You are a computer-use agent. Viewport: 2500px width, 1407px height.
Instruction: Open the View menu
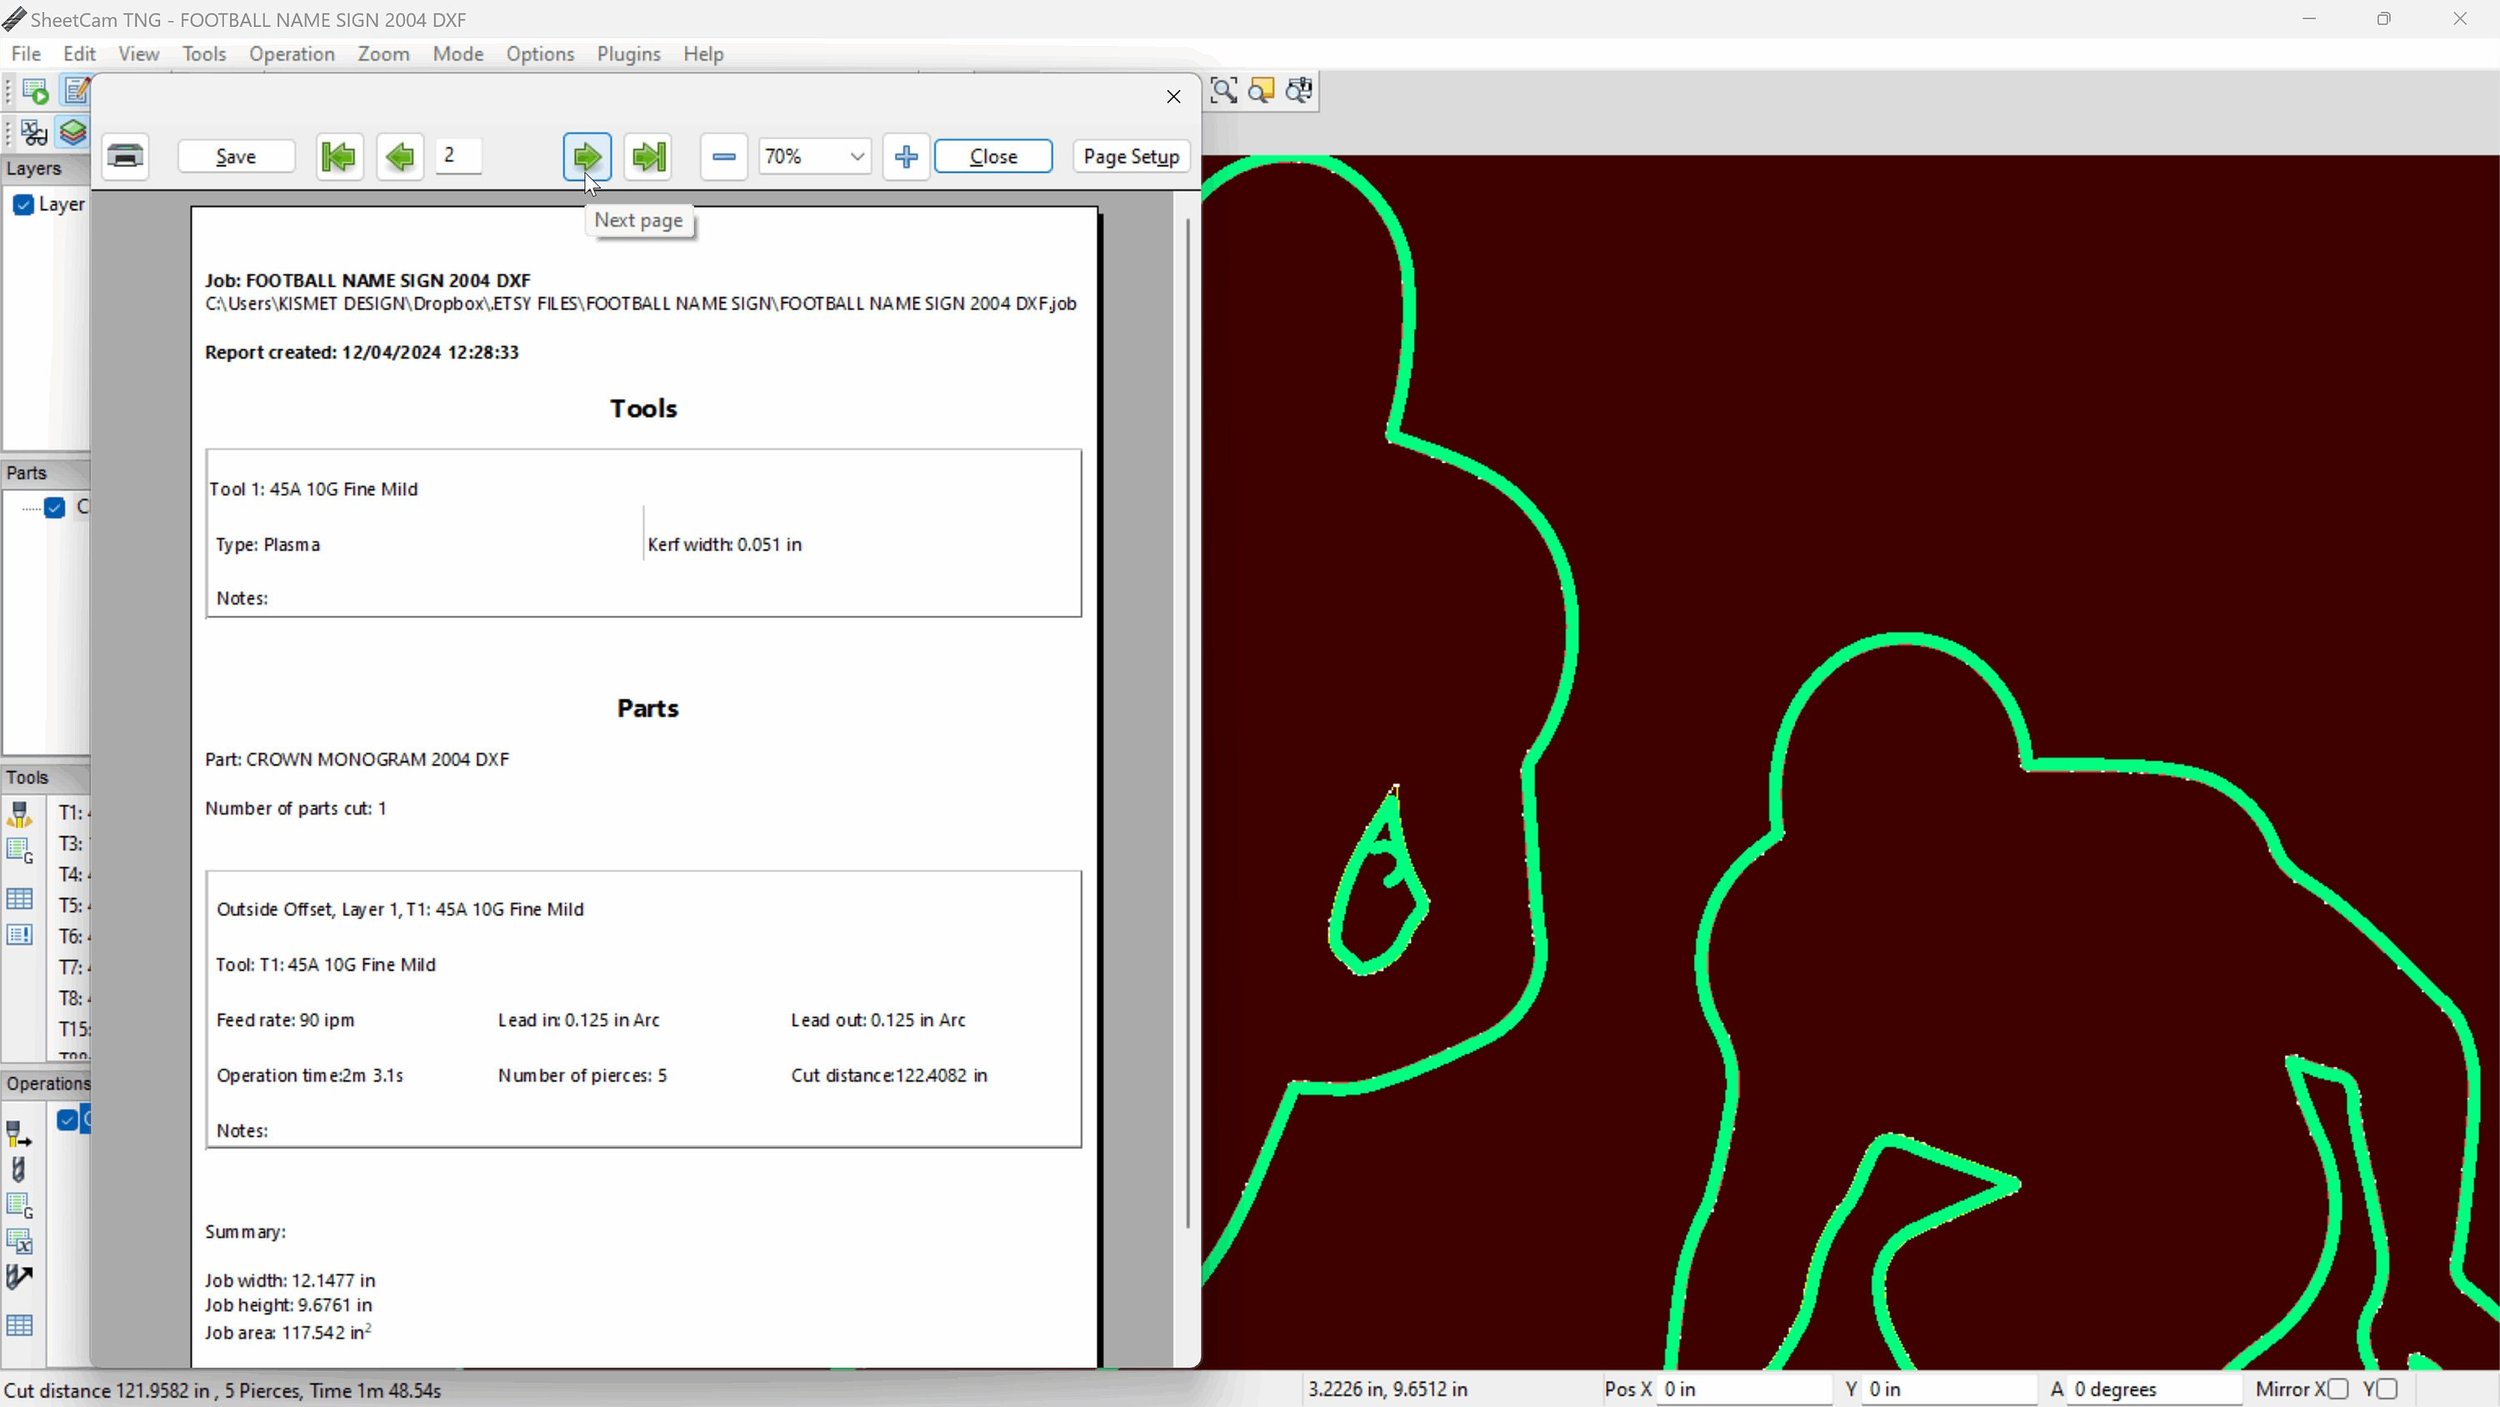(139, 54)
